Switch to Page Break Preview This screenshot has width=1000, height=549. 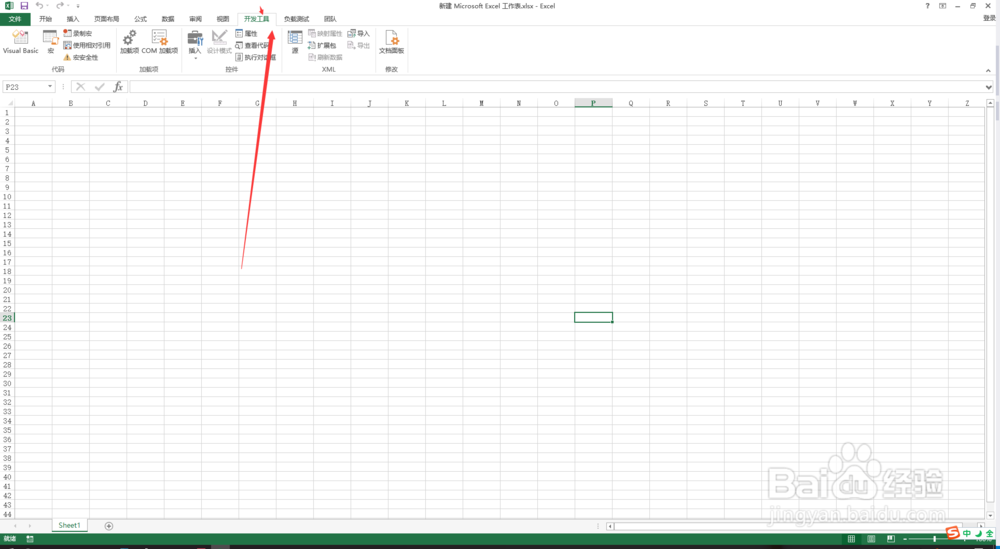[x=891, y=539]
